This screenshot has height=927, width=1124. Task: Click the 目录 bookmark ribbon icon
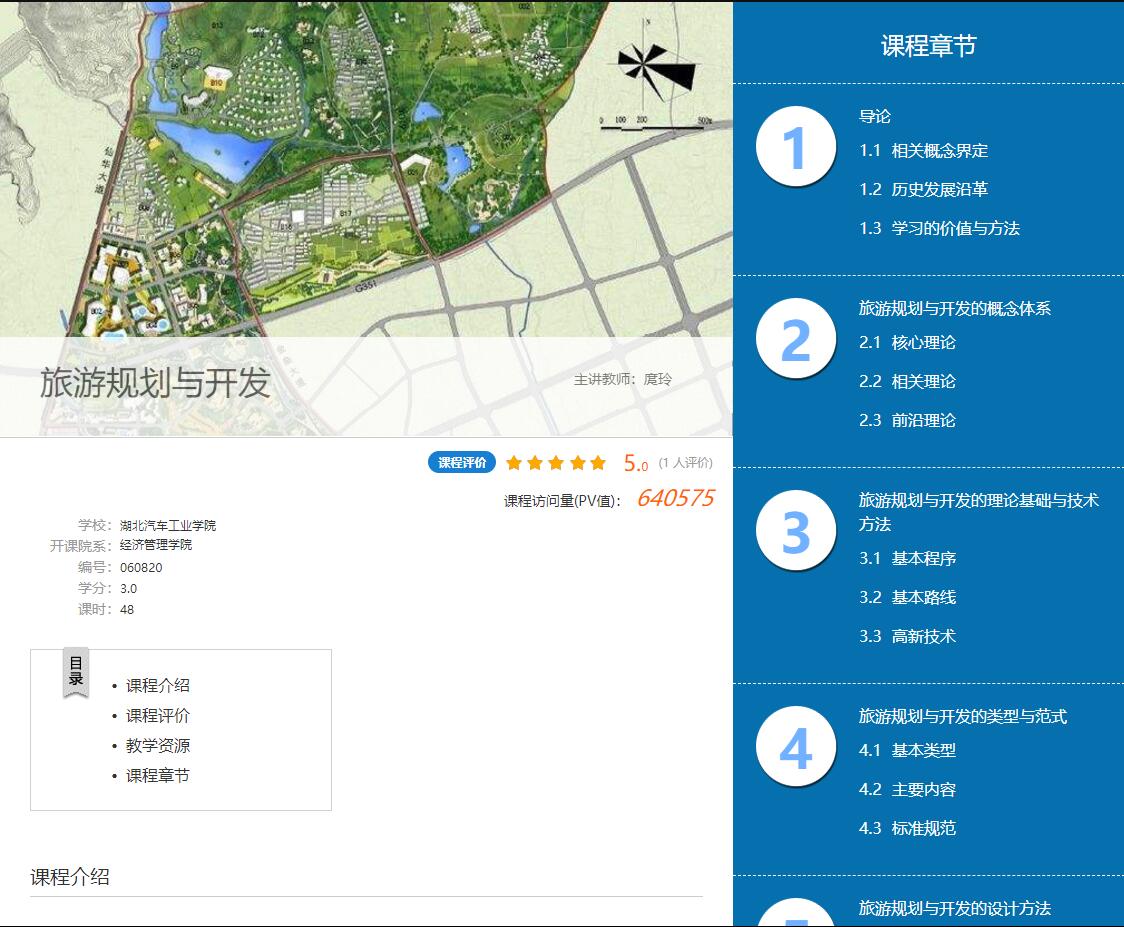click(76, 672)
